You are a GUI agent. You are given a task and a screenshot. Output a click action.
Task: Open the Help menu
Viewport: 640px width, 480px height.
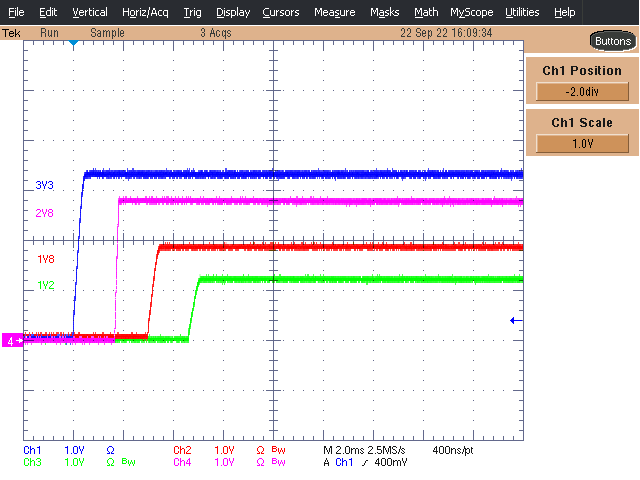(x=564, y=12)
